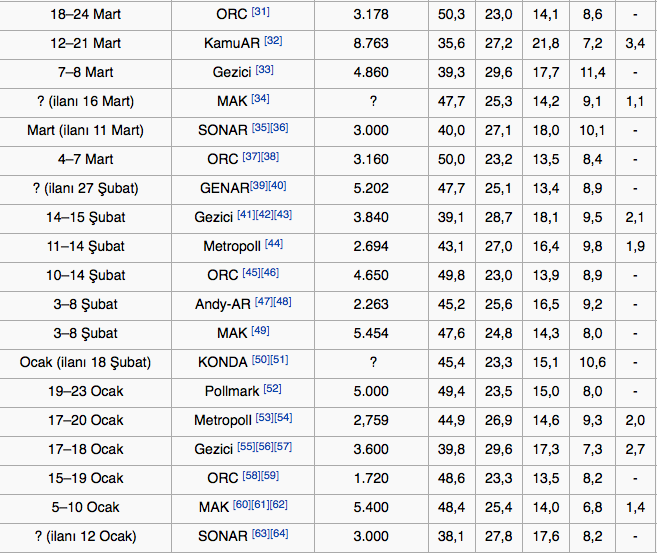The image size is (657, 556).
Task: Click citation 32 beside KamuAR
Action: (x=273, y=41)
